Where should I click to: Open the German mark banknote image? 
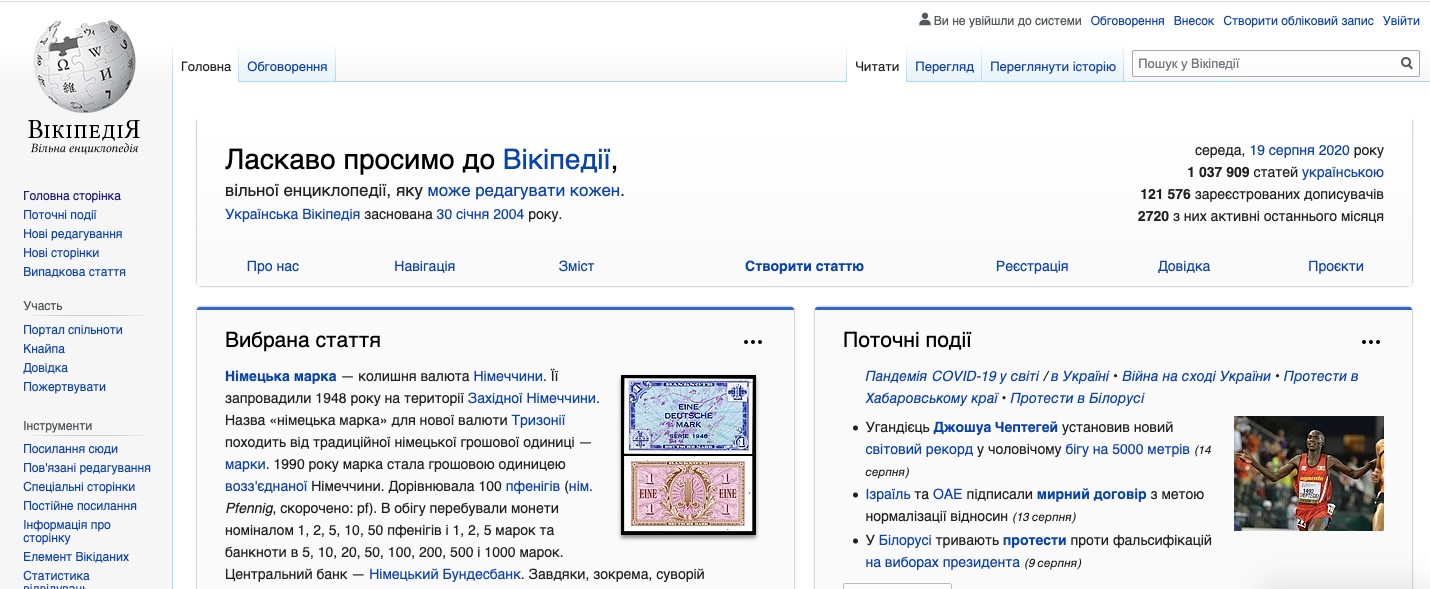[x=688, y=455]
